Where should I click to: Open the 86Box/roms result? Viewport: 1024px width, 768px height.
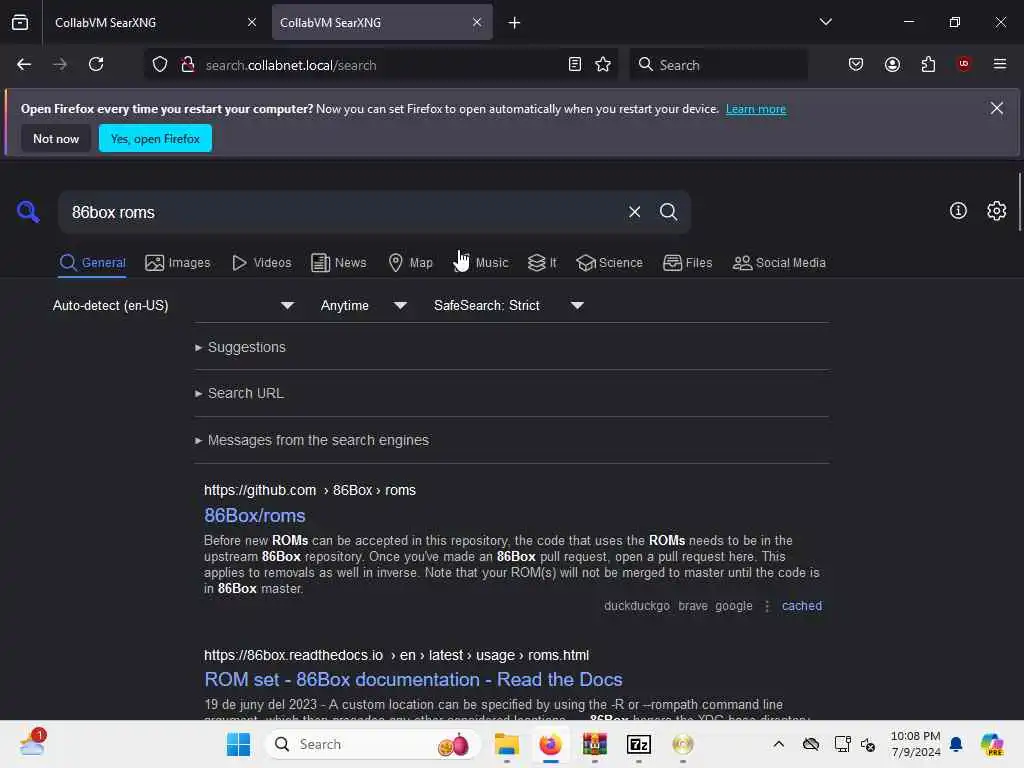(x=255, y=515)
